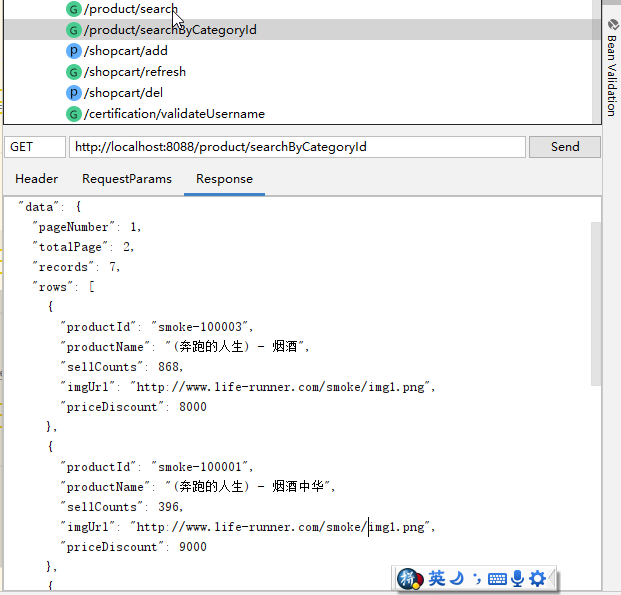Open the soft keyboard icon
The height and width of the screenshot is (595, 621).
click(x=497, y=579)
